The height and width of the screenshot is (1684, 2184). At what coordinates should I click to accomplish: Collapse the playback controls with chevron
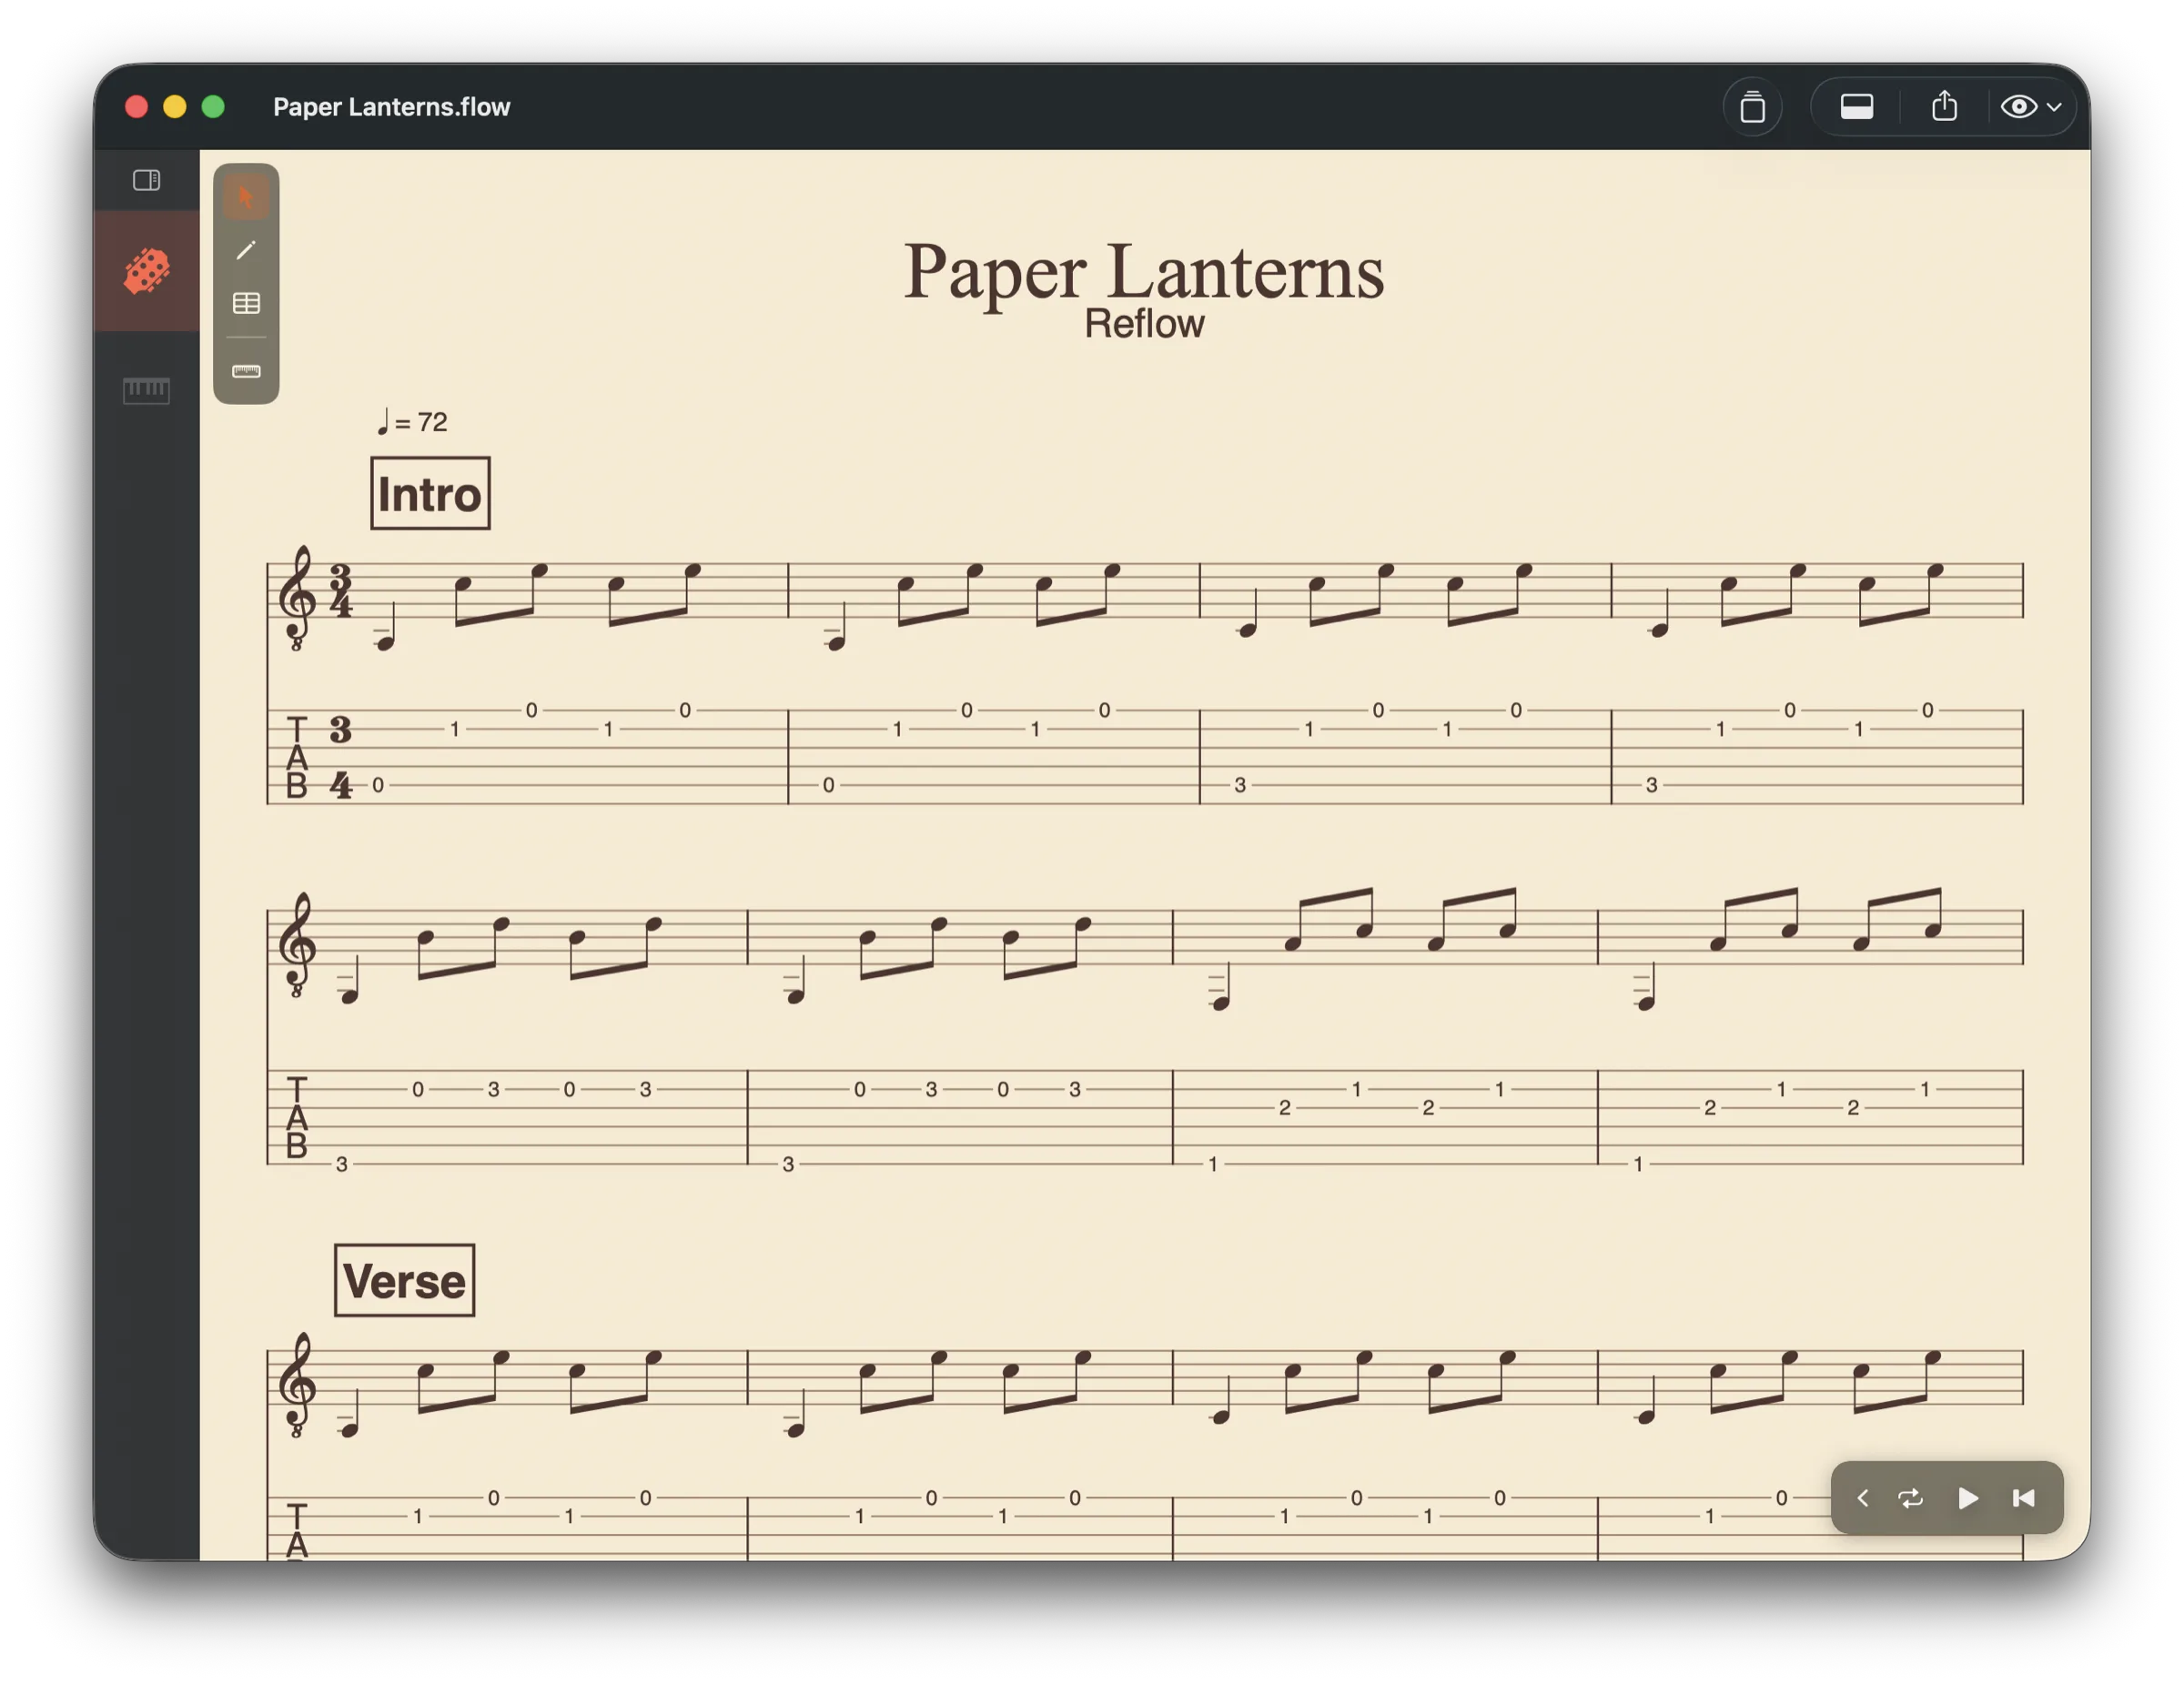1862,1498
